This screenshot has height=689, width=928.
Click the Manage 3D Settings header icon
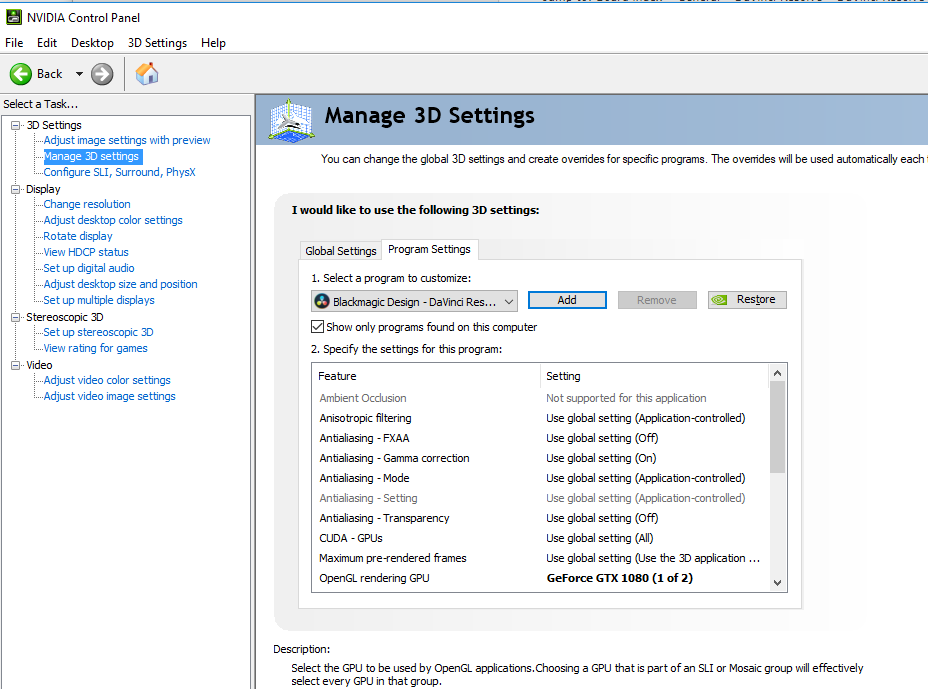(x=291, y=120)
